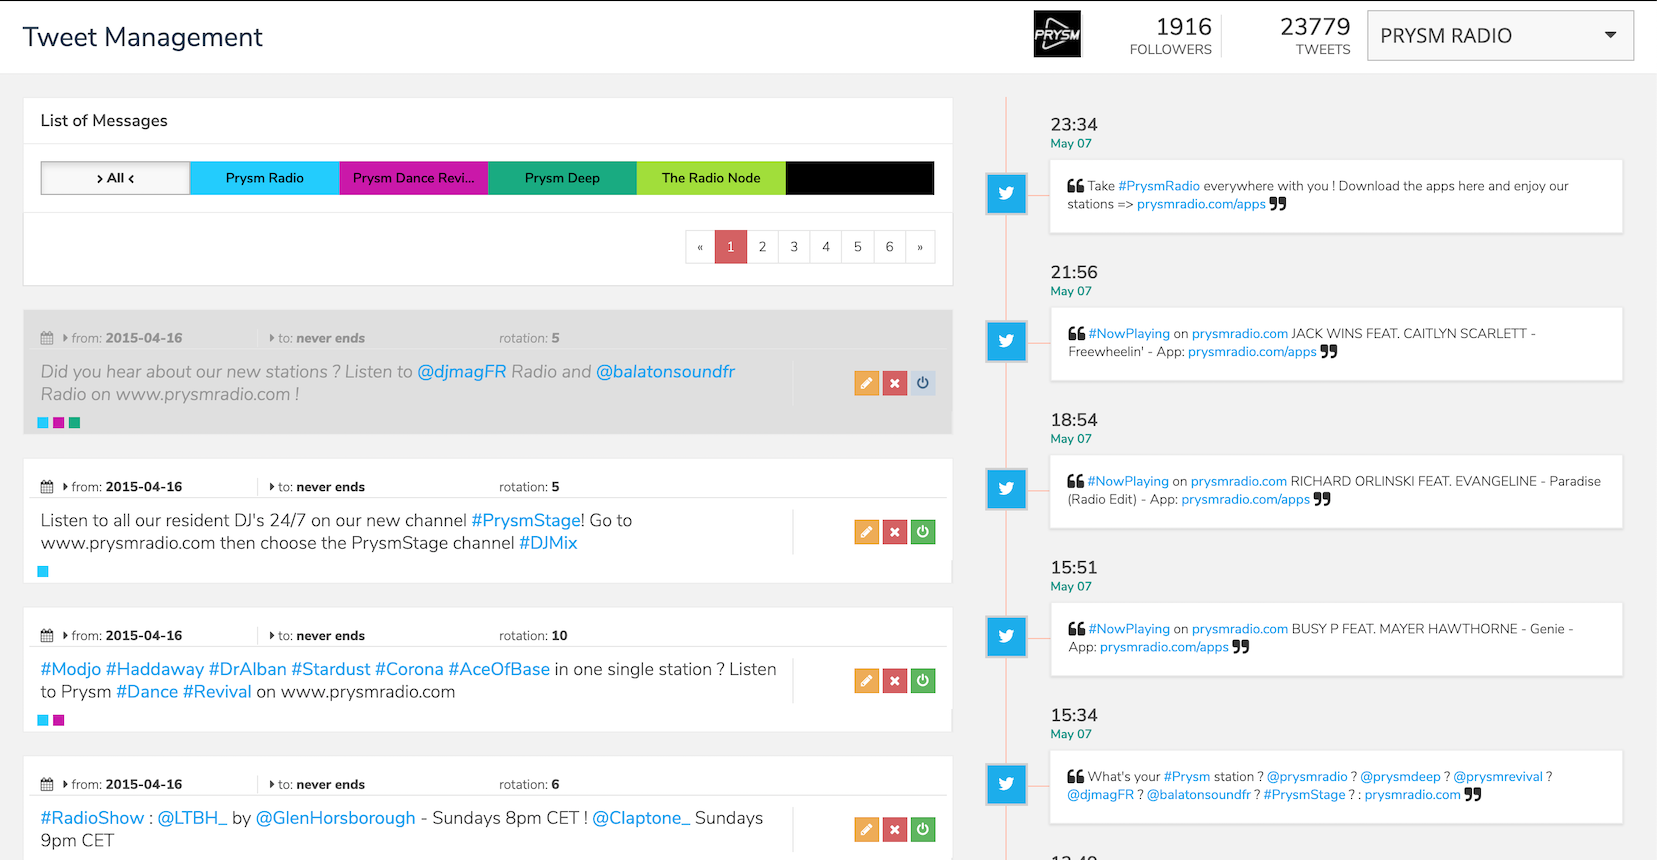The width and height of the screenshot is (1657, 860).
Task: Click Twitter icon for the 15:51 tweet
Action: point(1006,636)
